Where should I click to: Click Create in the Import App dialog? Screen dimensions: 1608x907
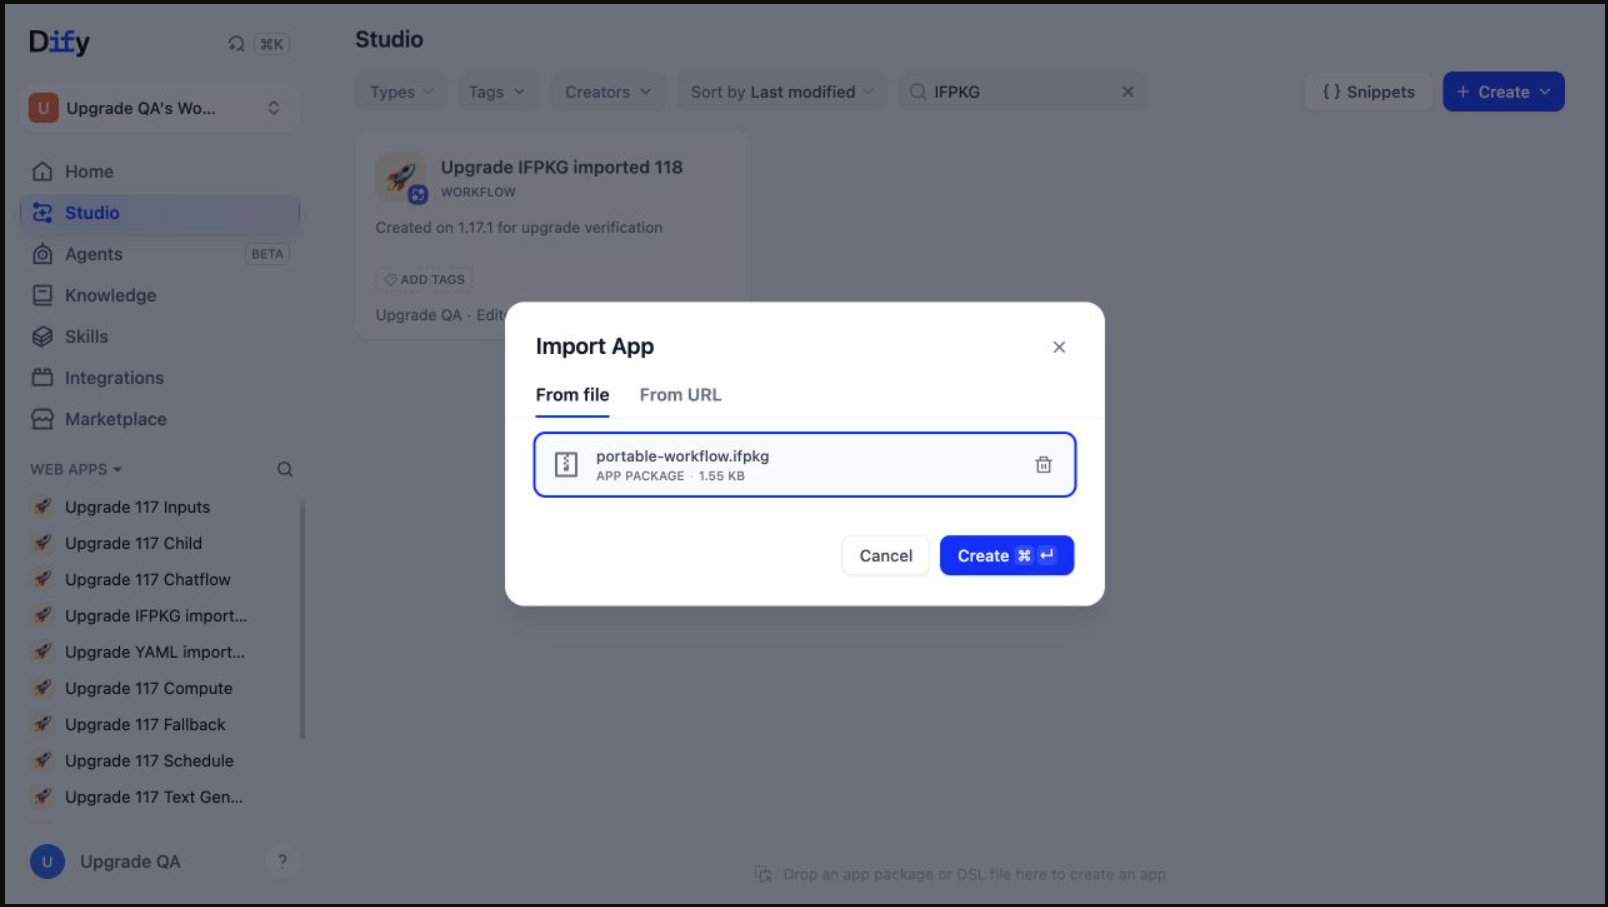(1006, 556)
